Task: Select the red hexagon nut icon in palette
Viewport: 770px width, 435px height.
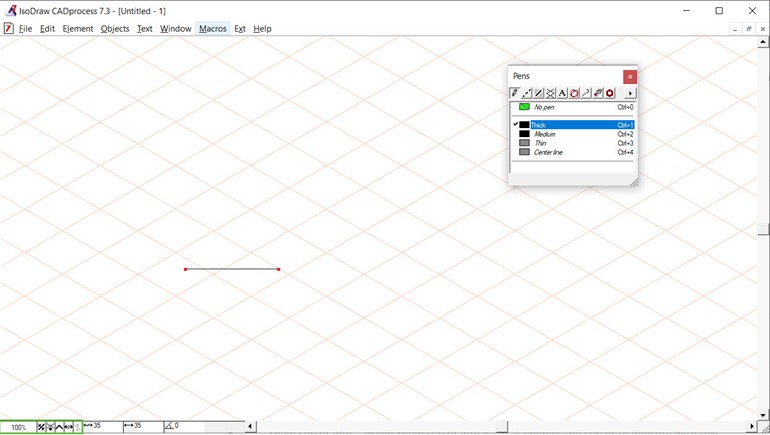Action: [x=609, y=93]
